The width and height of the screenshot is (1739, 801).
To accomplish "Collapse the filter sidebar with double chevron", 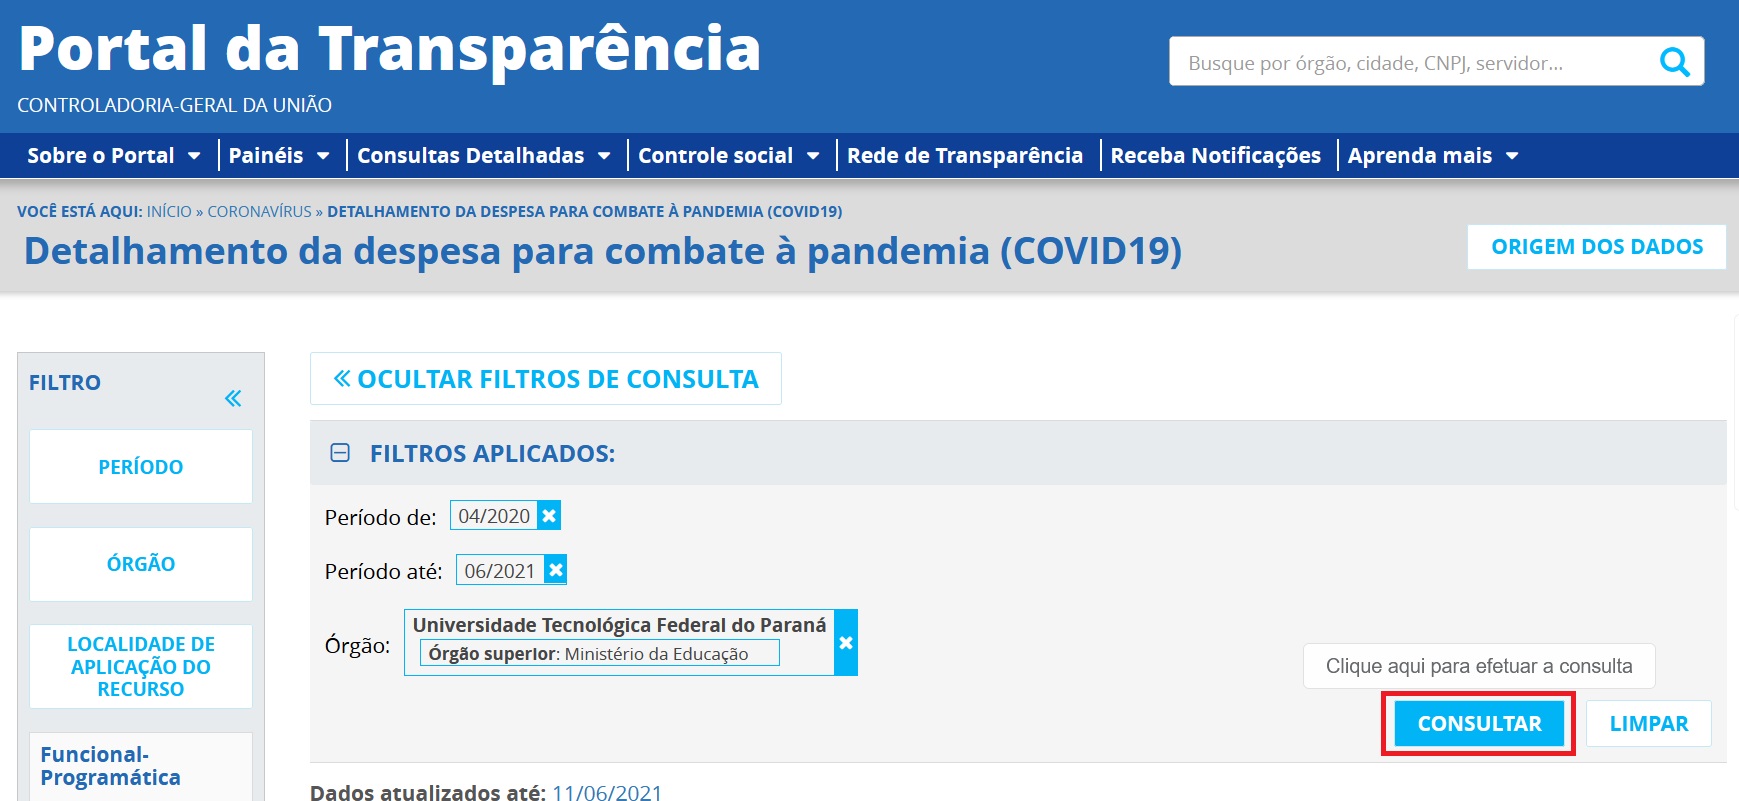I will click(233, 399).
